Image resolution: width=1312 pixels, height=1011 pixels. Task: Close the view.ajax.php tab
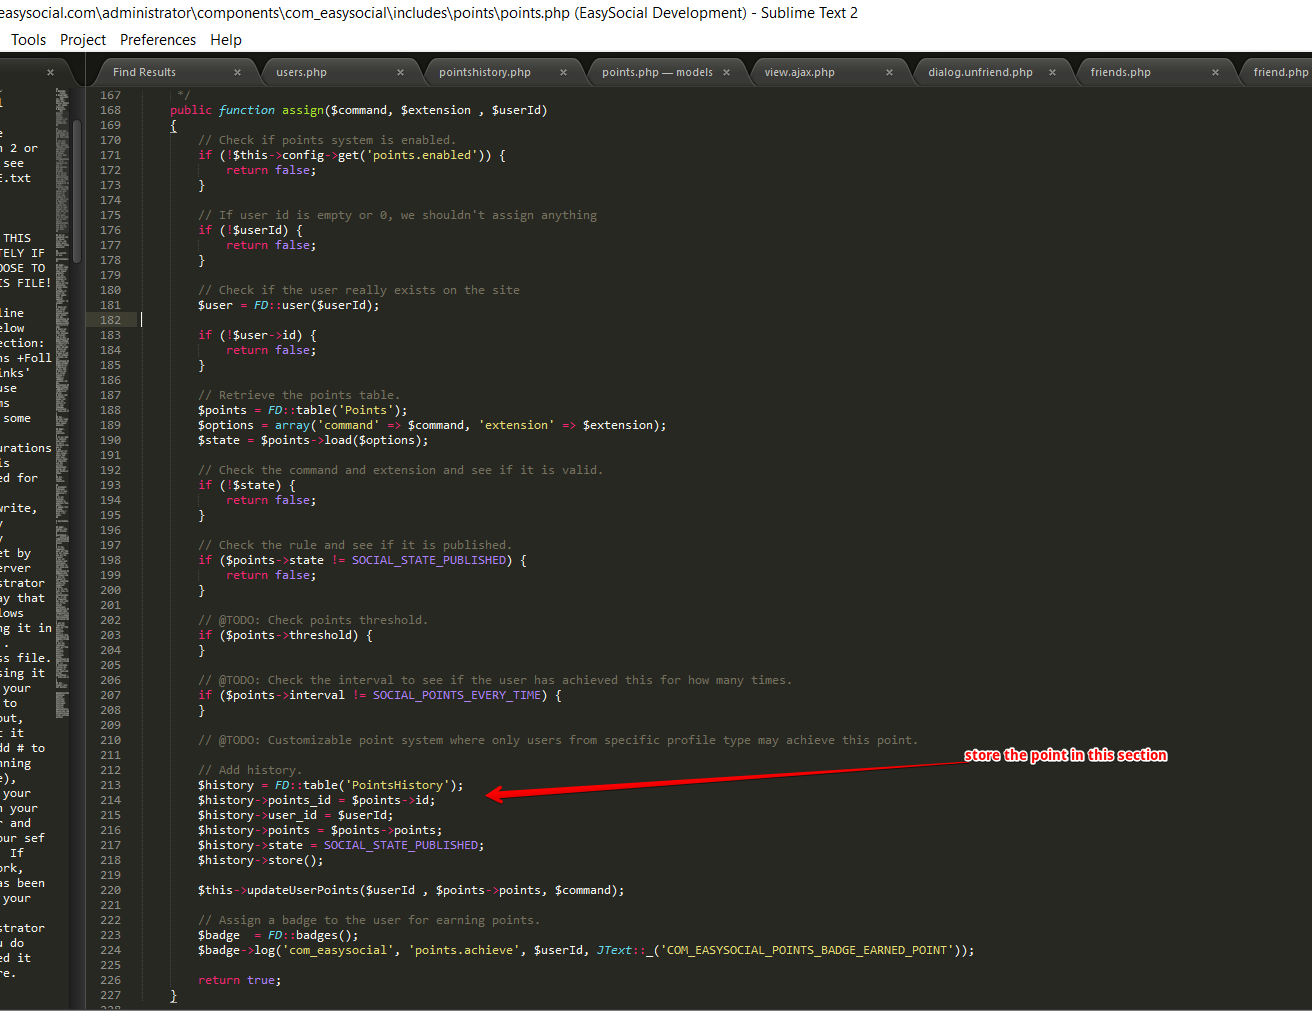pos(889,72)
